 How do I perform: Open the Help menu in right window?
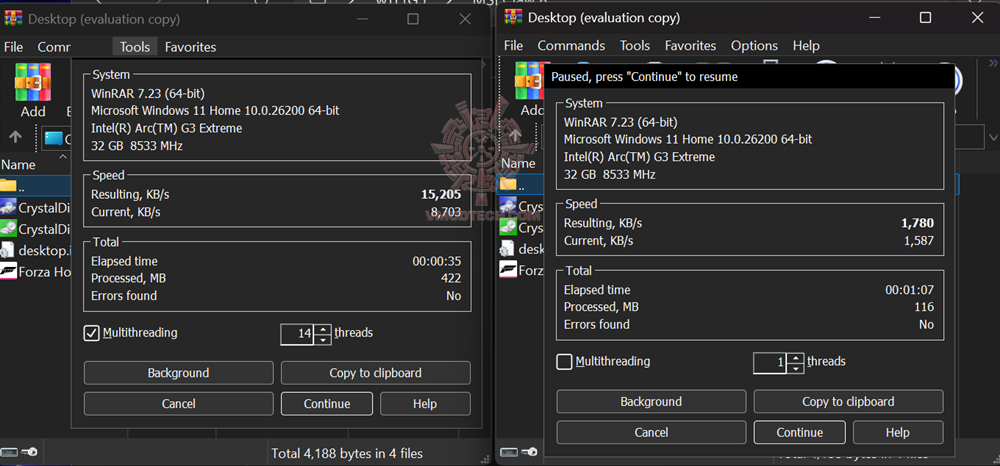805,46
